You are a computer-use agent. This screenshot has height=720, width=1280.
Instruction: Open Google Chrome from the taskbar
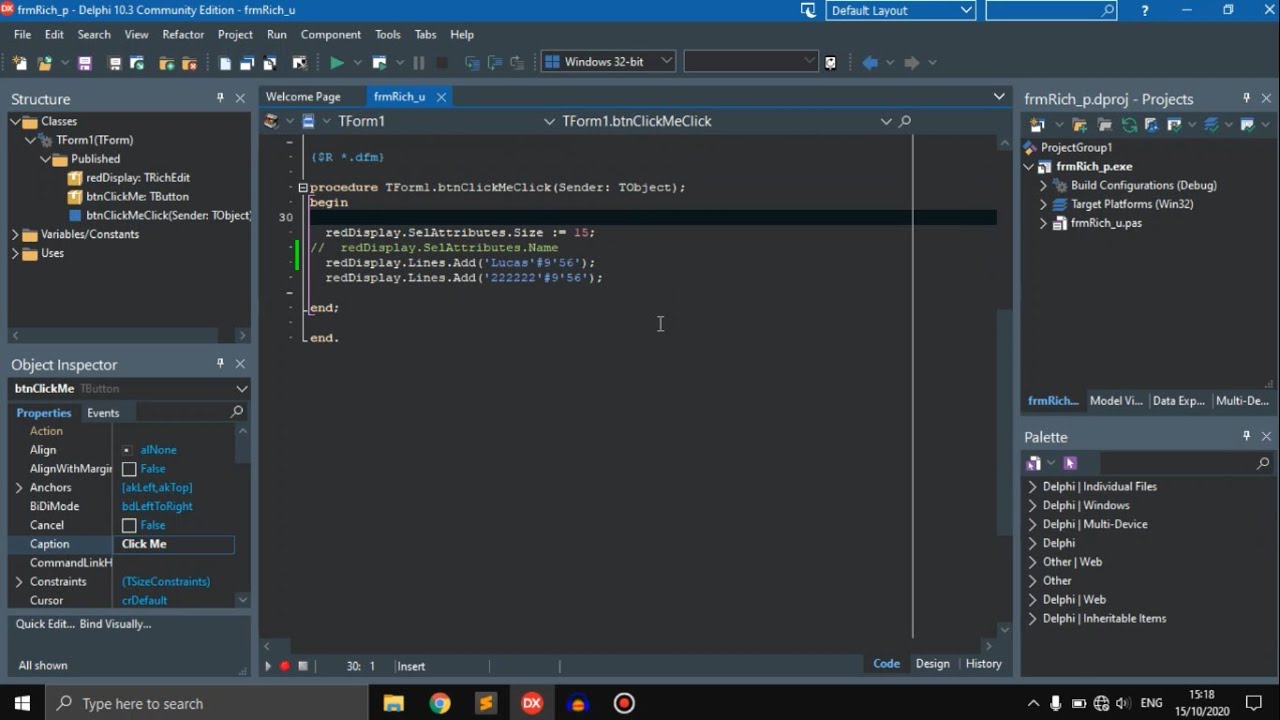click(x=440, y=703)
